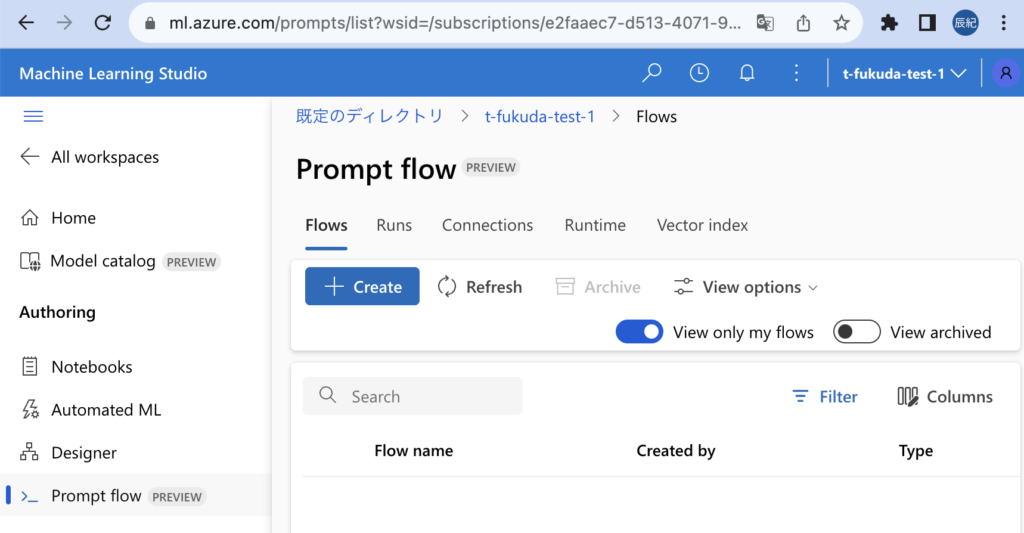This screenshot has height=533, width=1024.
Task: Open the notifications bell icon
Action: point(747,73)
